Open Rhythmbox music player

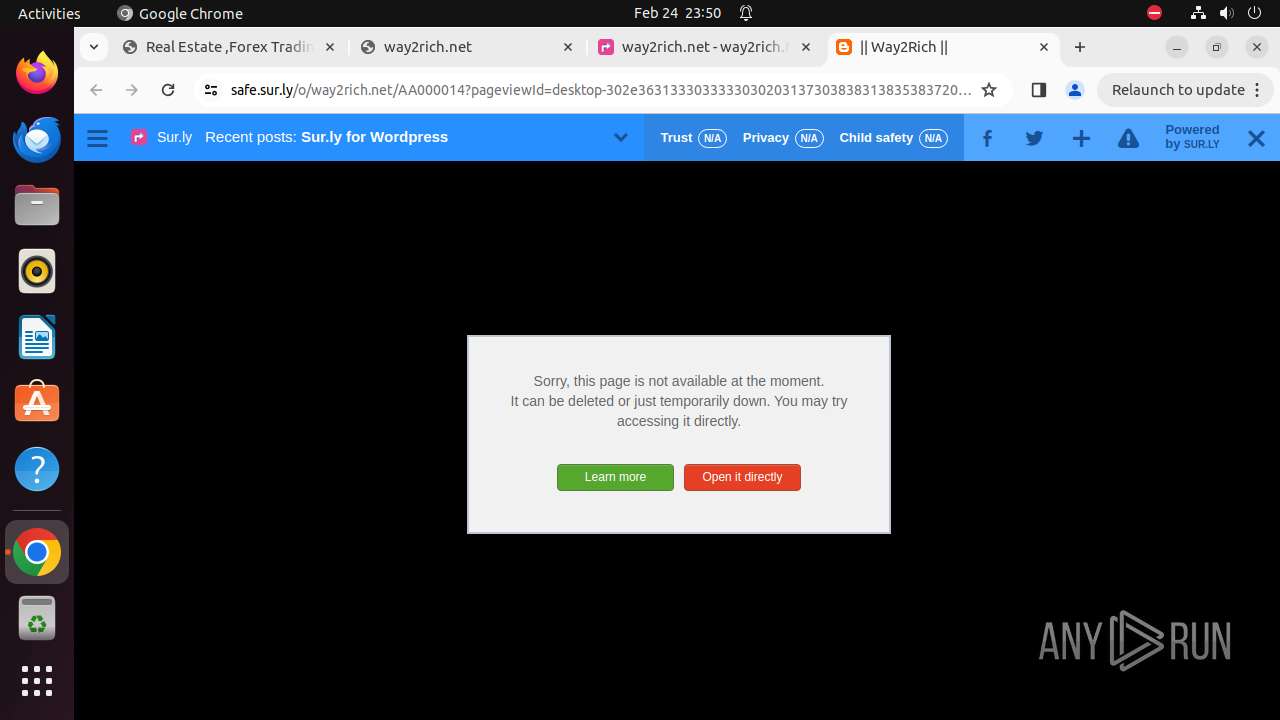pyautogui.click(x=37, y=271)
